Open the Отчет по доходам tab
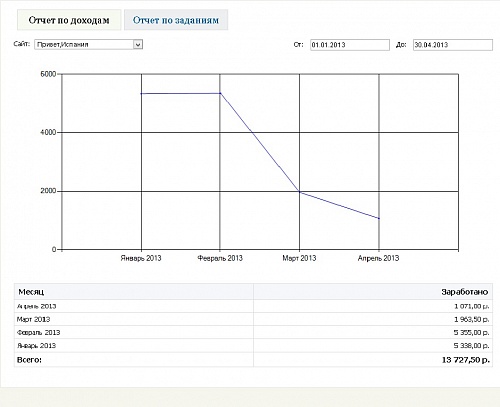This screenshot has height=407, width=500. 69,20
